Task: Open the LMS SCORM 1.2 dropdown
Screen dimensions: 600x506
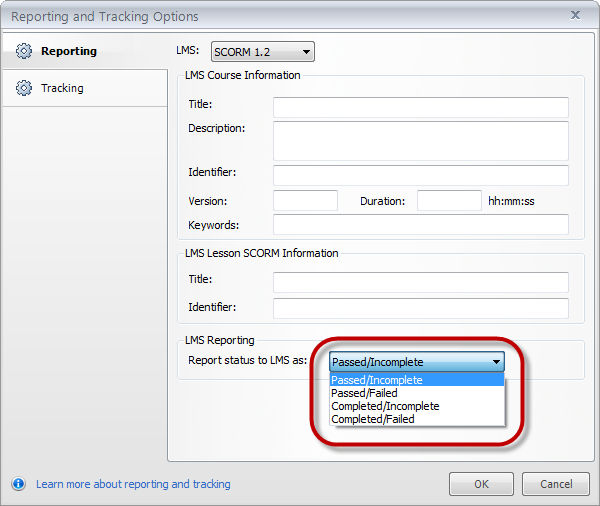Action: coord(263,52)
